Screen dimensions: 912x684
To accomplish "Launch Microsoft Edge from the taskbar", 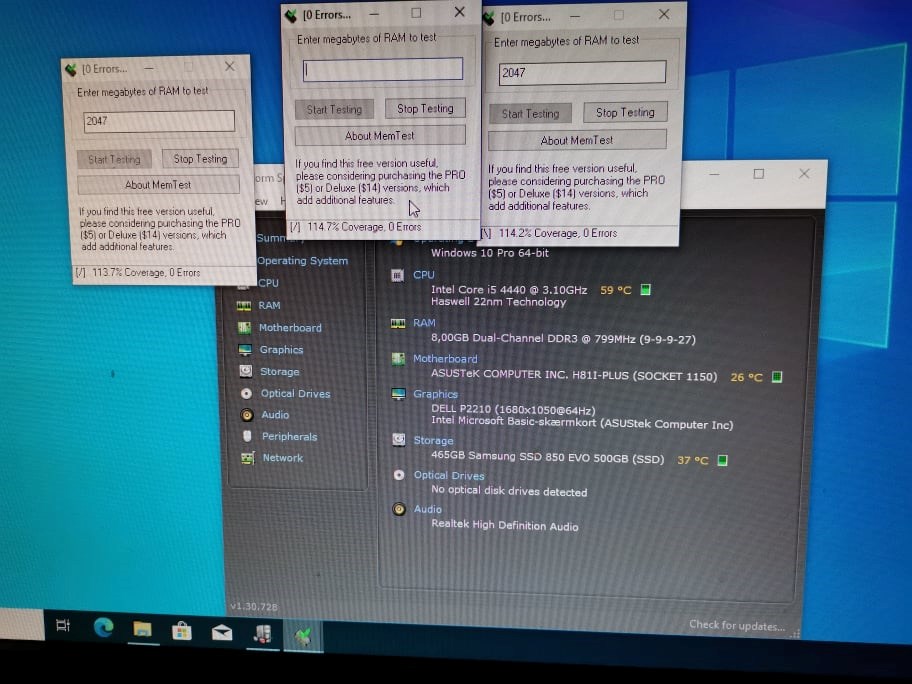I will 104,626.
